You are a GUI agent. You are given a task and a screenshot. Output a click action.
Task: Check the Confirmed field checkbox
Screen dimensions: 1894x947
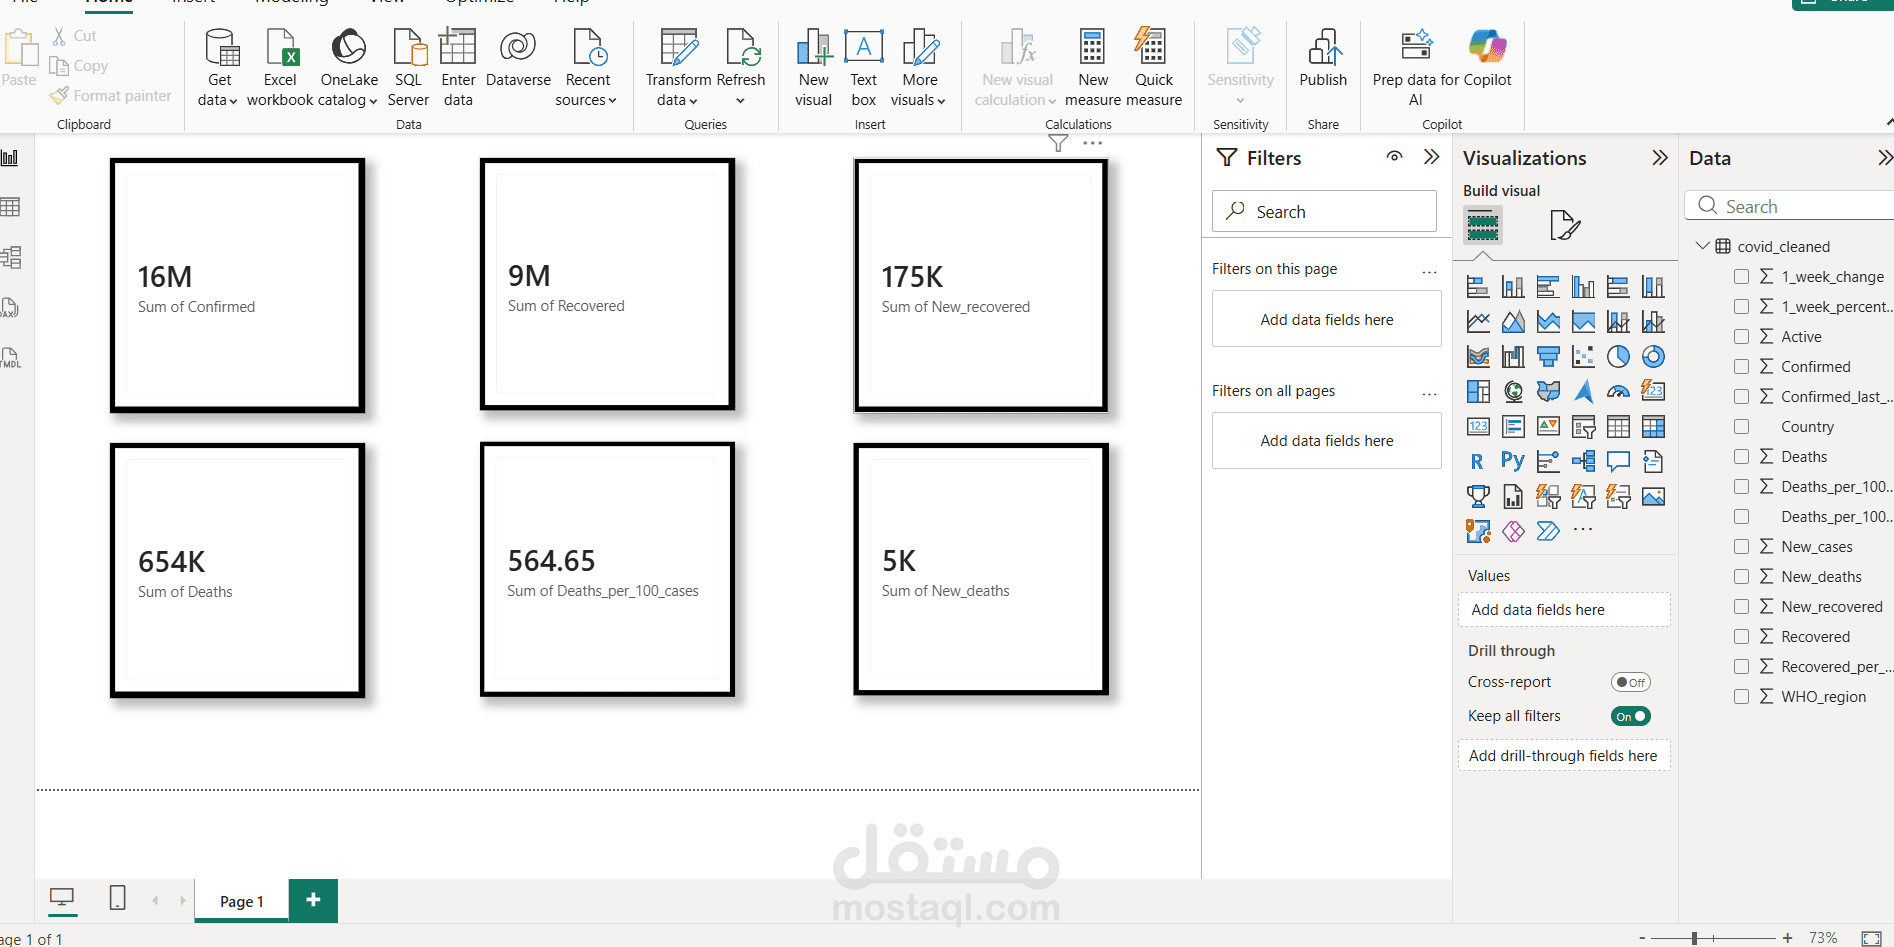(x=1741, y=367)
